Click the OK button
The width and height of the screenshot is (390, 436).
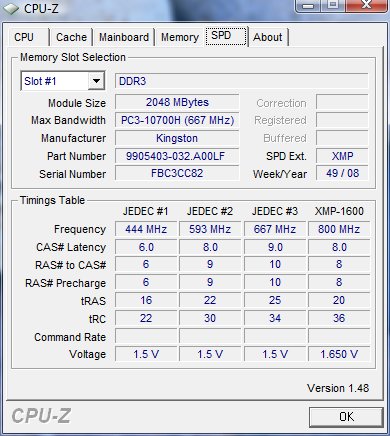point(346,417)
